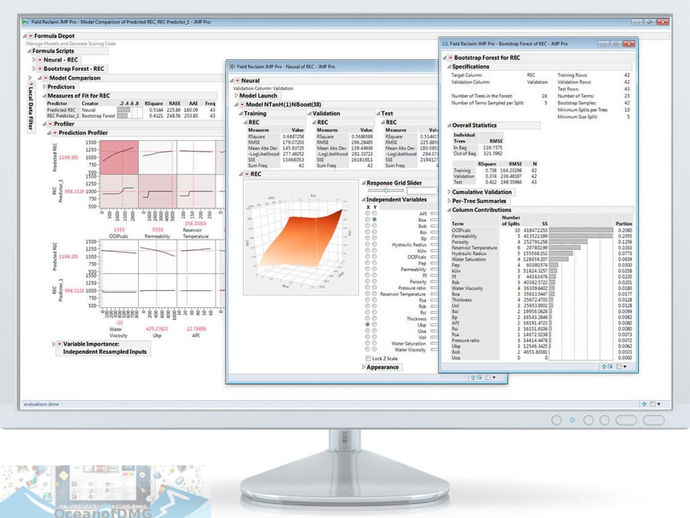Click JMP icon in Bootstrap Forest window title
The width and height of the screenshot is (690, 518).
click(x=445, y=44)
